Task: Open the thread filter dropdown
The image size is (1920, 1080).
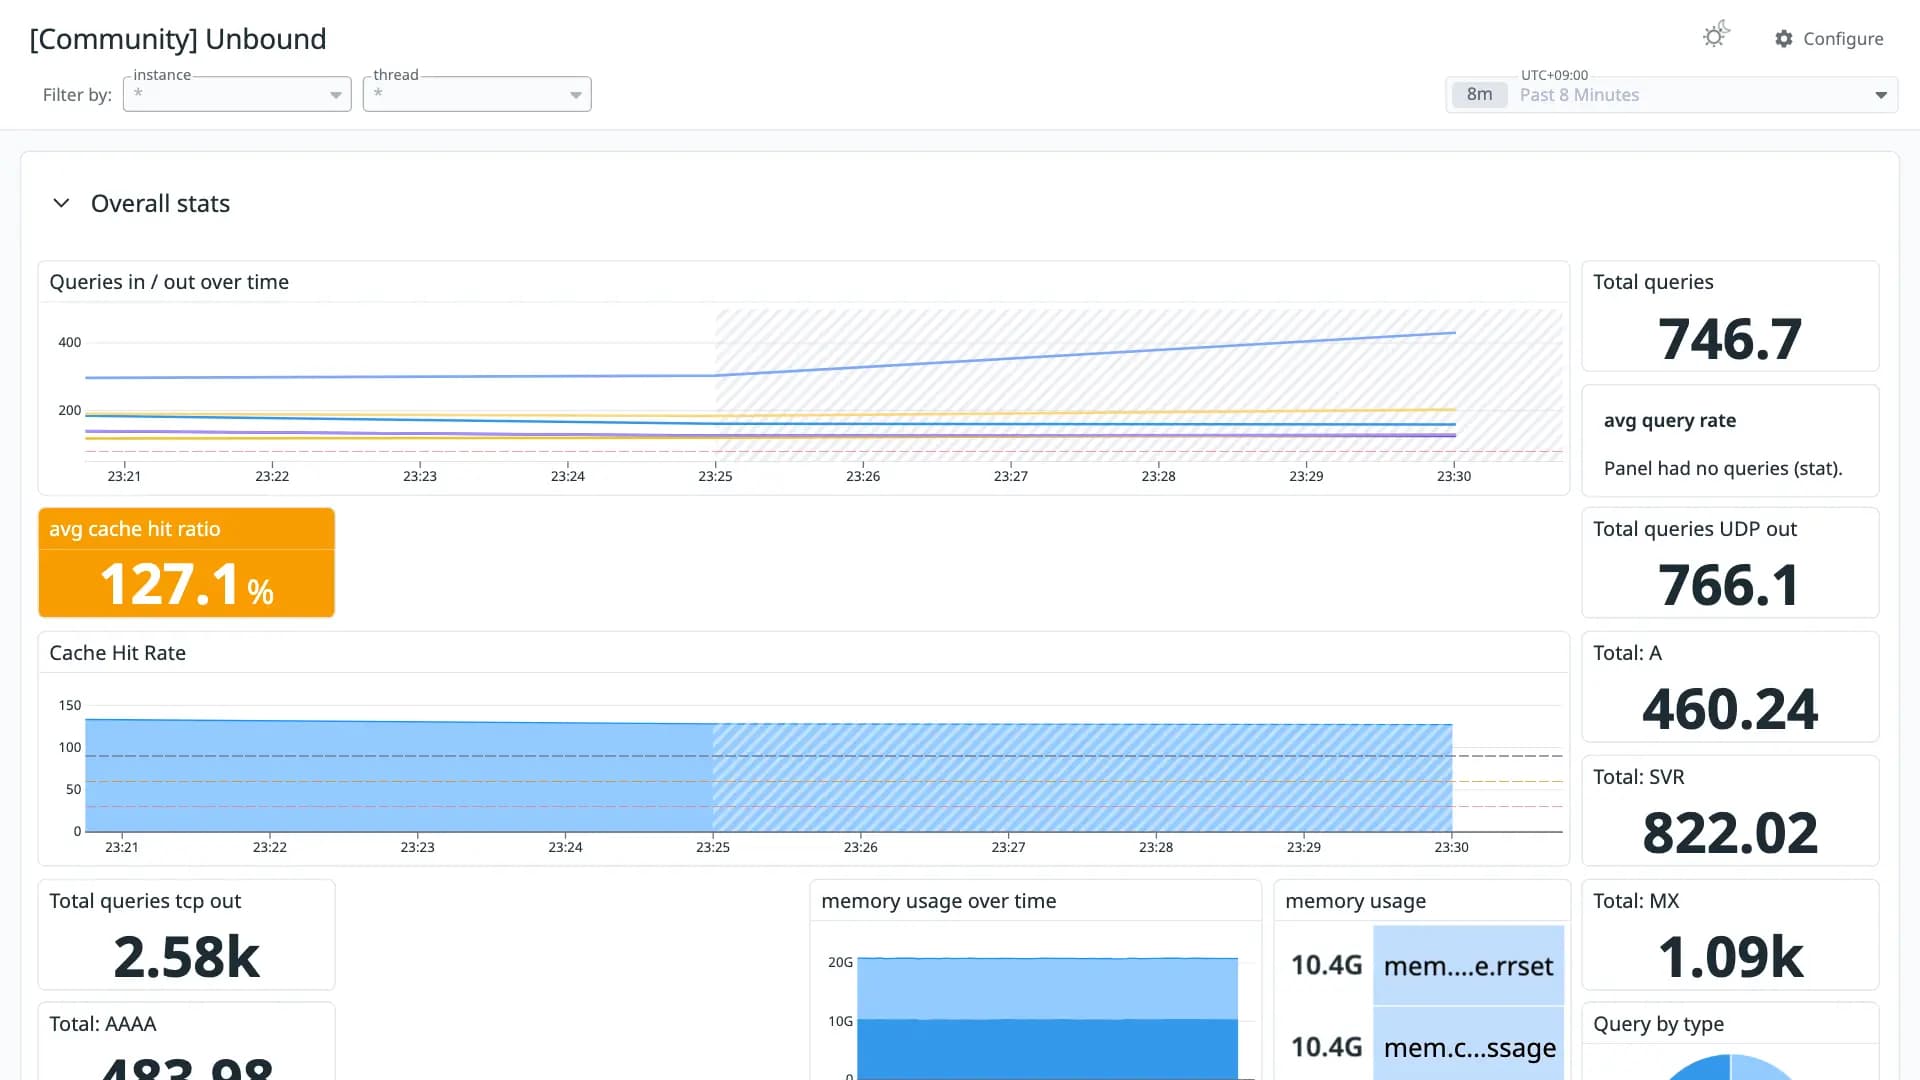Action: [x=477, y=94]
